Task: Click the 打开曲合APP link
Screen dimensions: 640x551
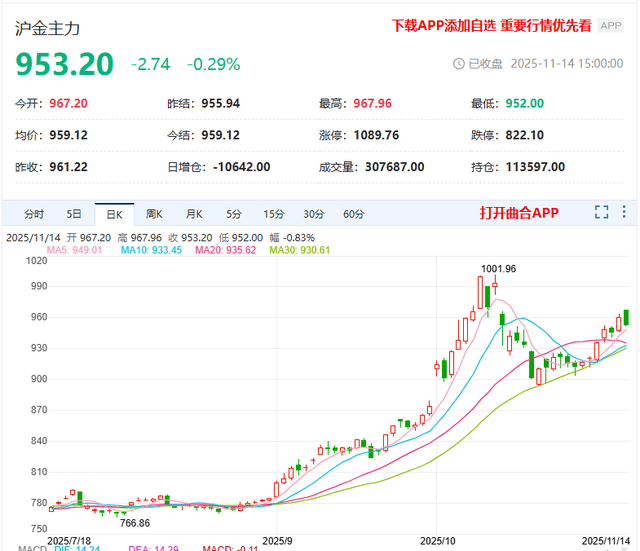Action: click(x=518, y=213)
